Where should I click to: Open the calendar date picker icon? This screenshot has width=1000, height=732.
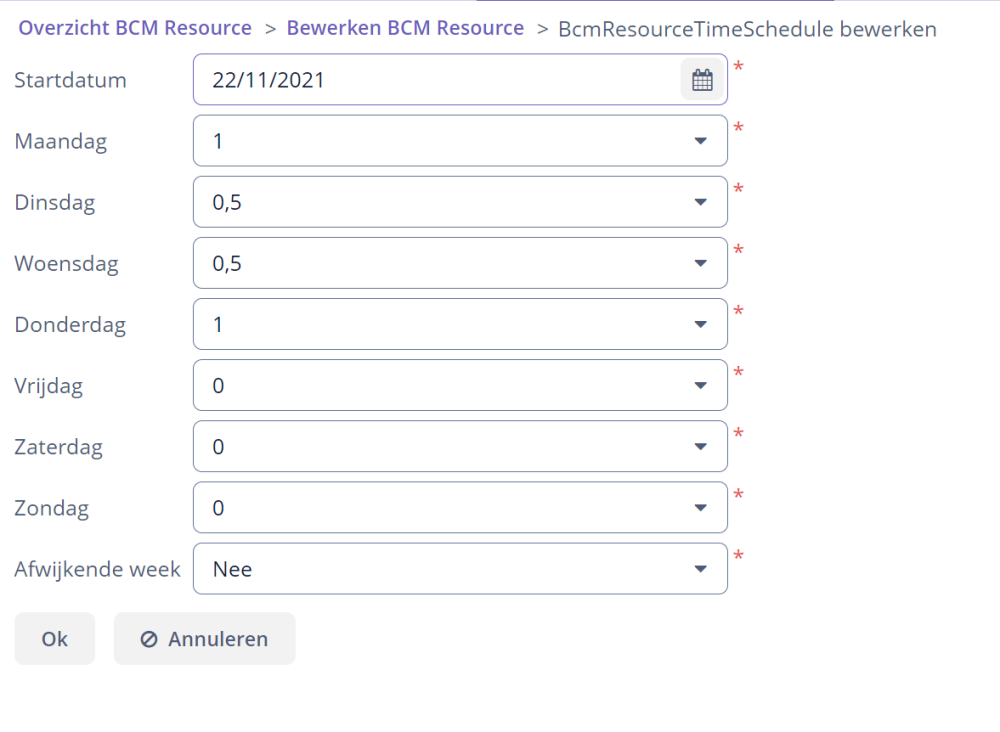[x=701, y=79]
